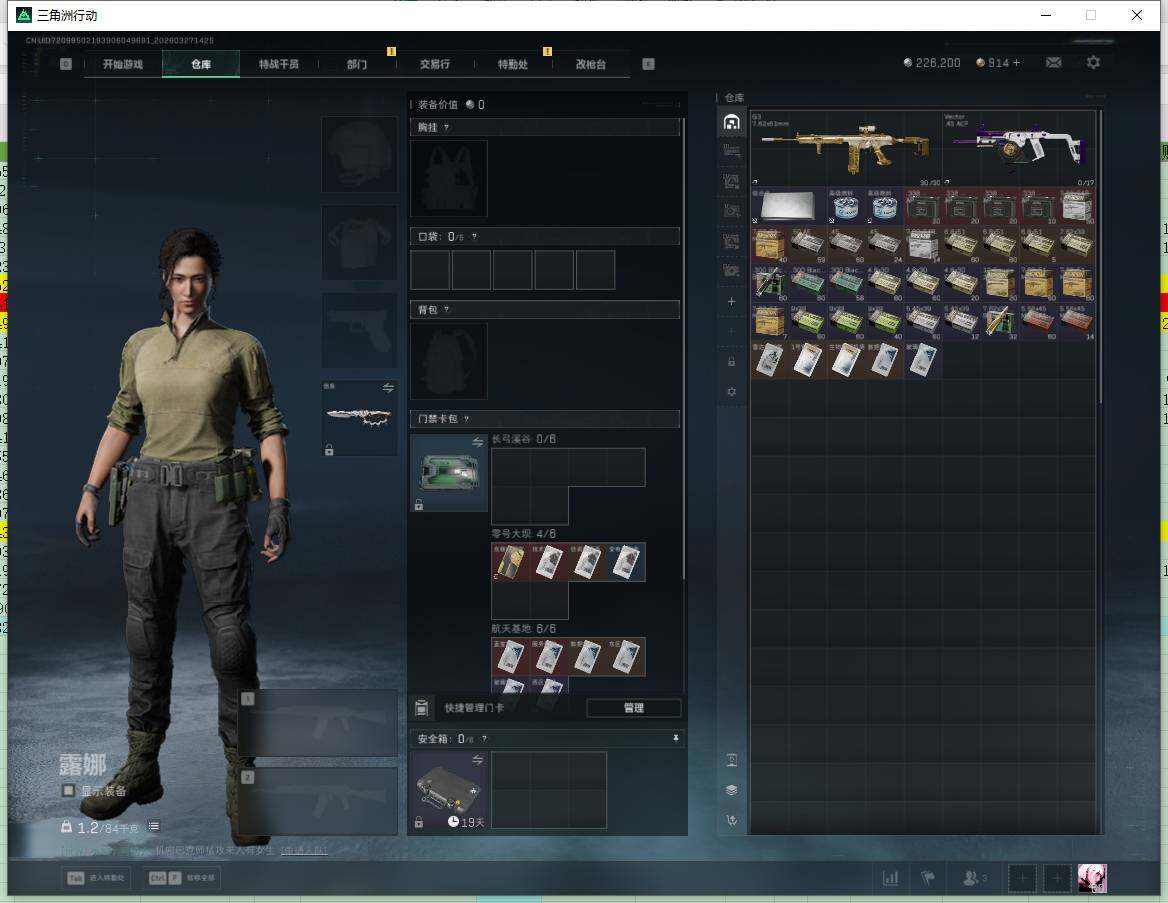This screenshot has height=903, width=1168.
Task: Click the gold bullet ammo item with count 32
Action: click(999, 322)
